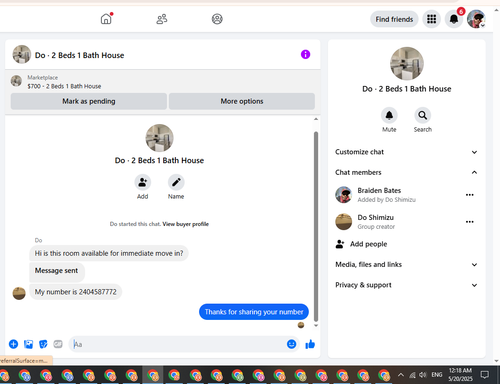Click Braiden Bates member name
Viewport: 500px width, 384px height.
click(x=379, y=191)
